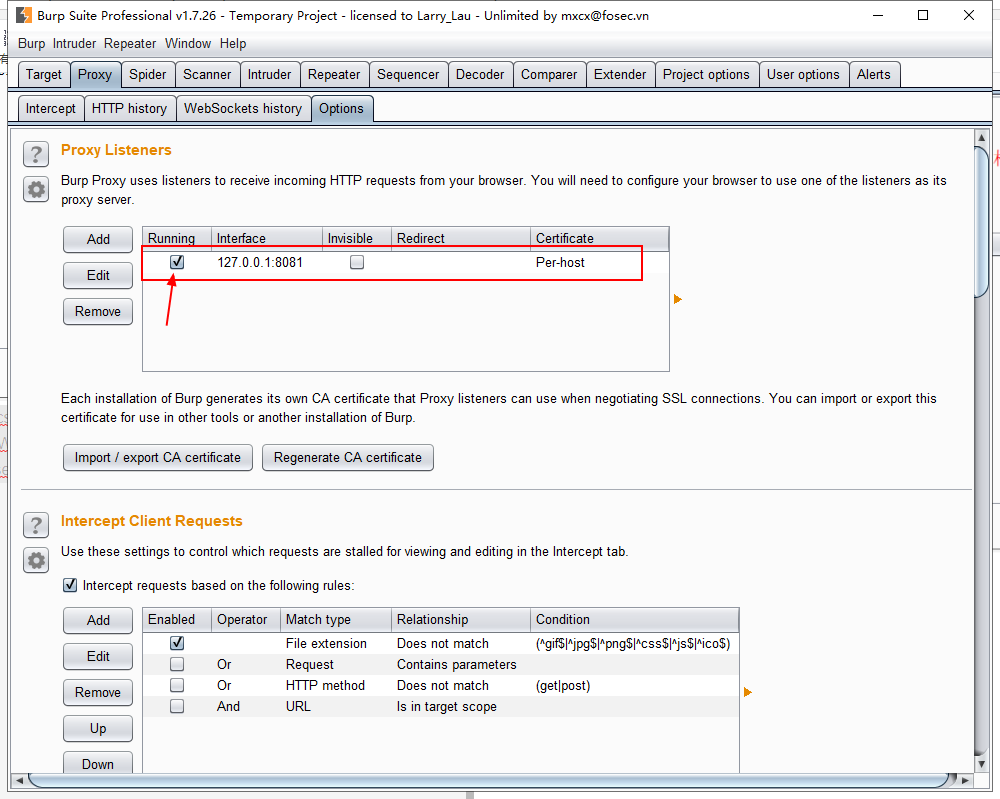
Task: Go to the Intercept sub-tab
Action: point(50,108)
